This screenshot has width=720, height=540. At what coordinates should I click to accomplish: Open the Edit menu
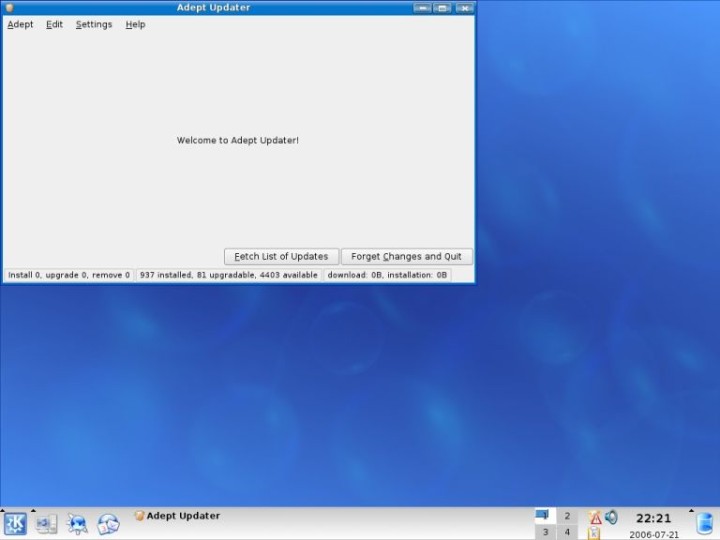coord(54,24)
